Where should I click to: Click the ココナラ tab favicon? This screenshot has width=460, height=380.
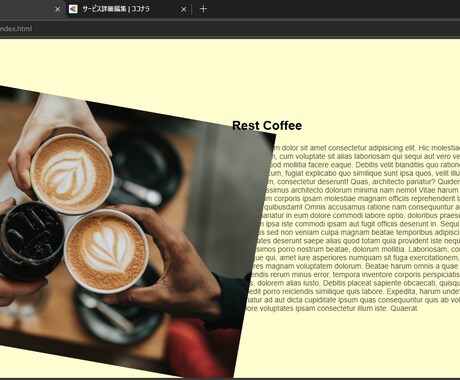(73, 9)
